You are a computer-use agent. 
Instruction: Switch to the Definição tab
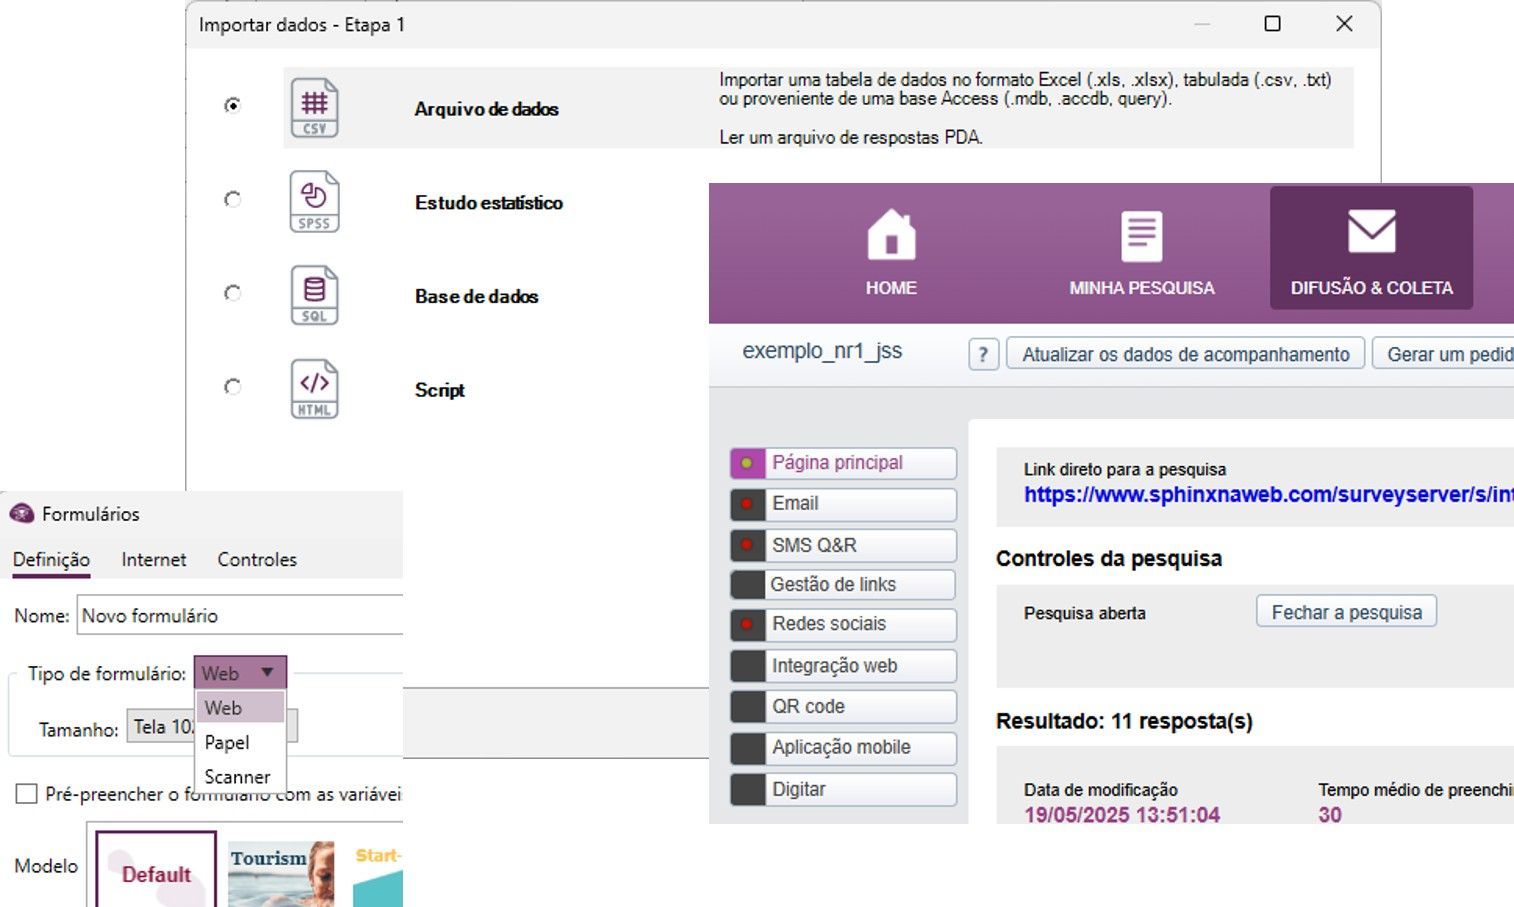tap(51, 560)
